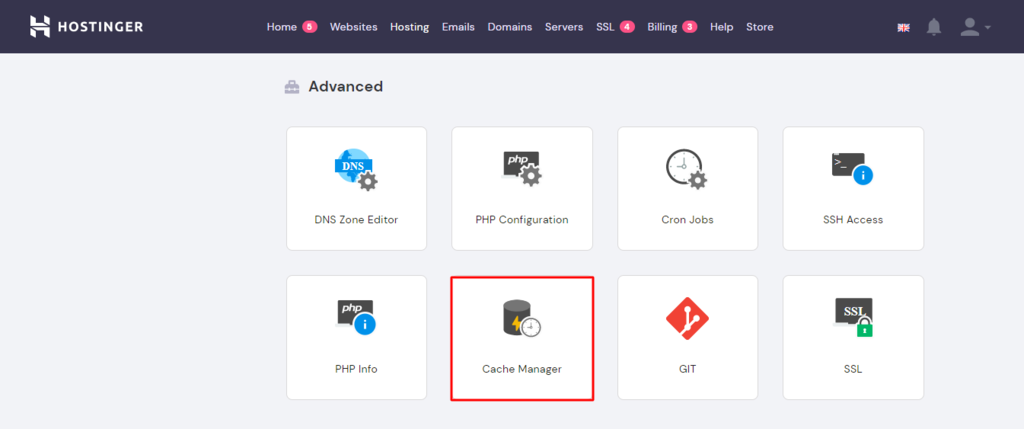
Task: Navigate to the Domains page
Action: click(x=510, y=27)
